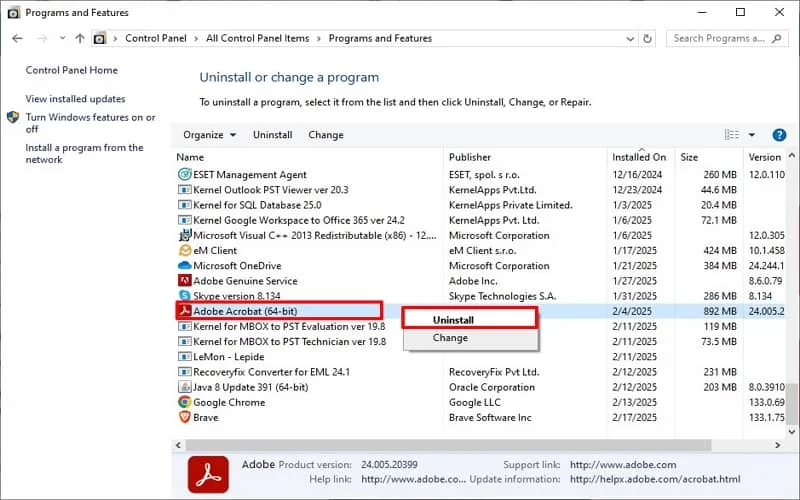Click the Kernel for SQL Database icon
The width and height of the screenshot is (800, 500).
pyautogui.click(x=184, y=205)
